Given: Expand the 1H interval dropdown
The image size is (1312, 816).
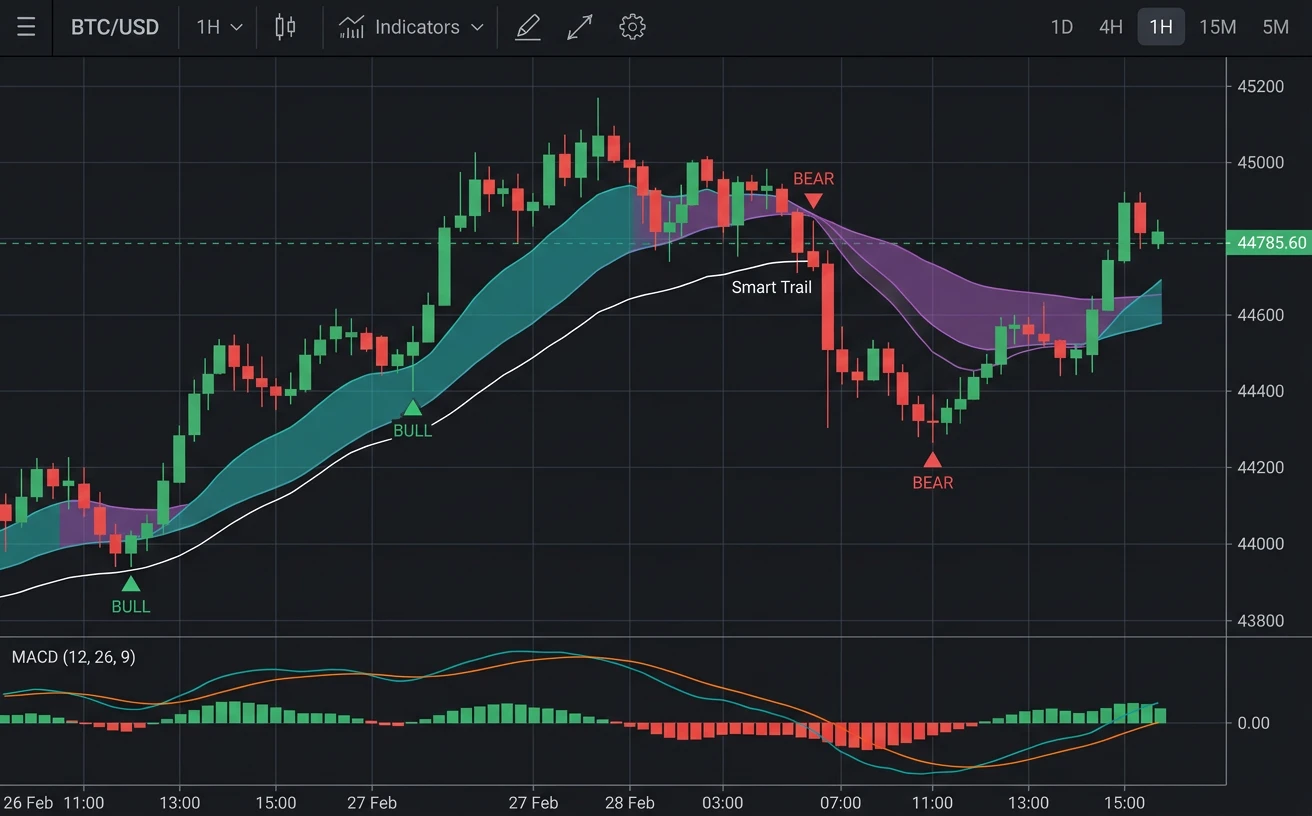Looking at the screenshot, I should (x=219, y=27).
